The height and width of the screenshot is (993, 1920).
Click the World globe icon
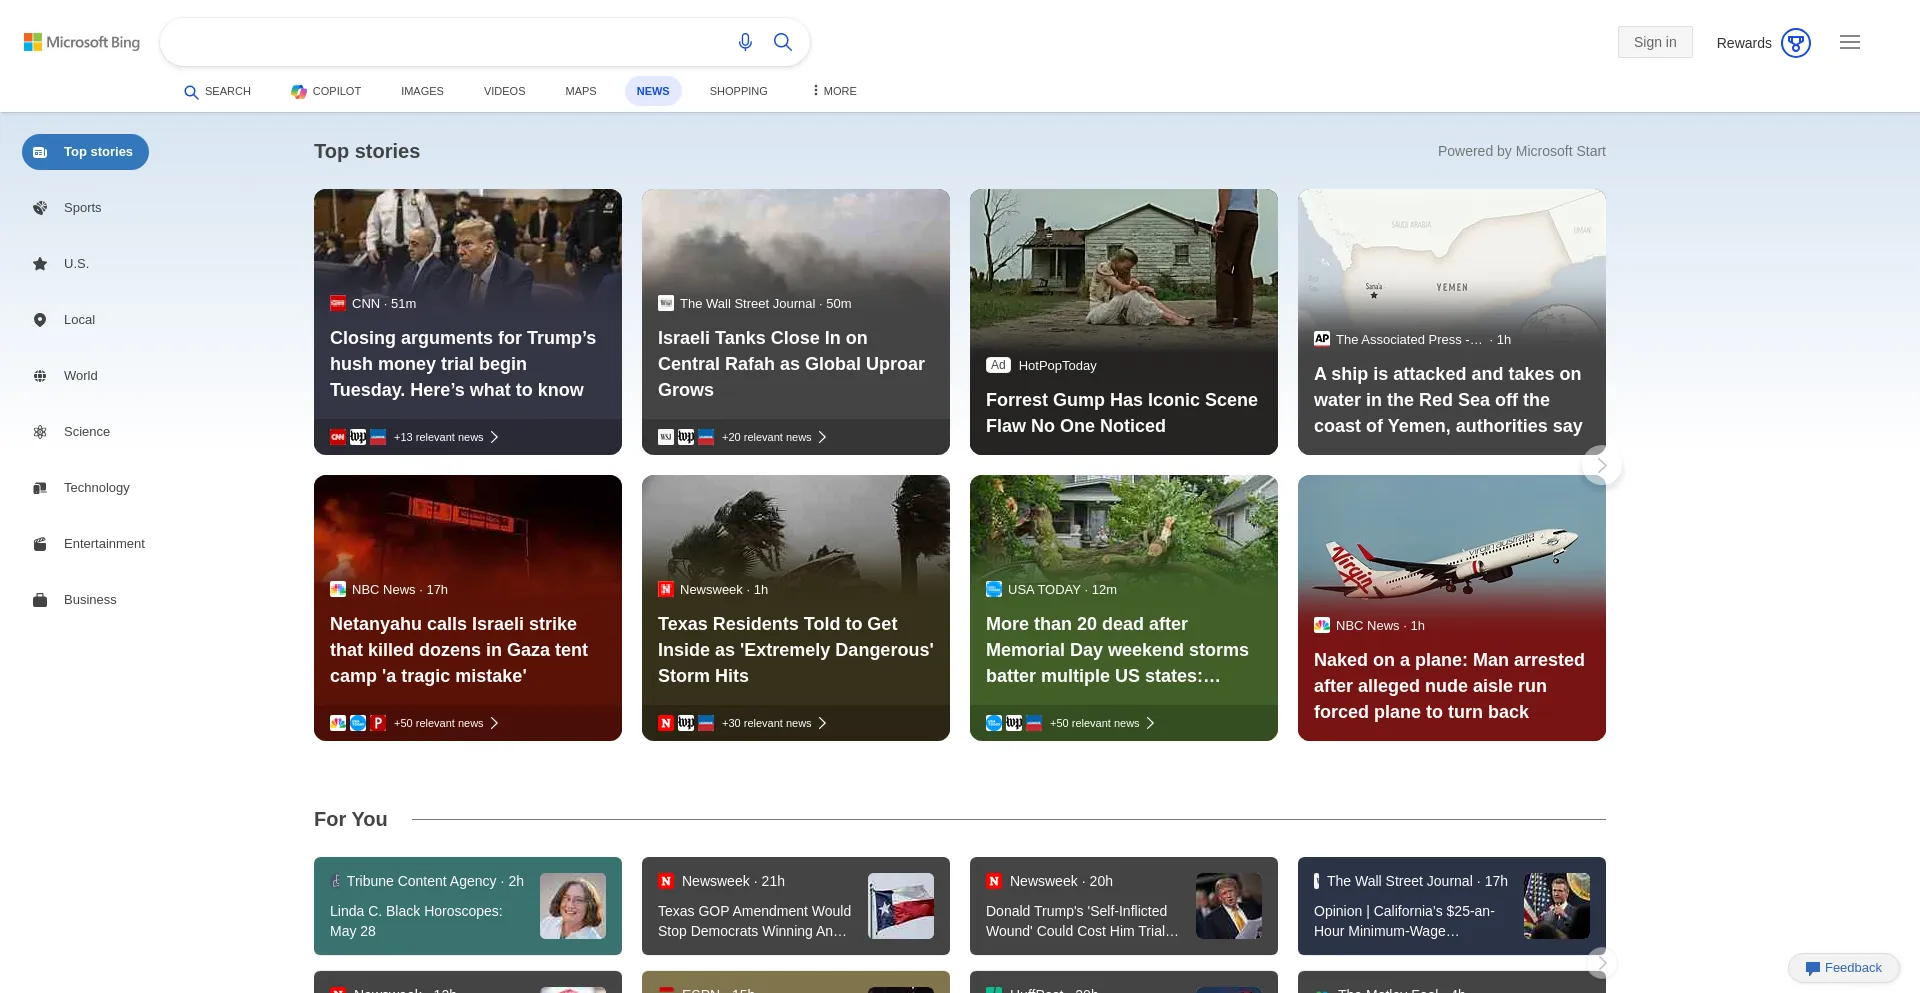(40, 376)
